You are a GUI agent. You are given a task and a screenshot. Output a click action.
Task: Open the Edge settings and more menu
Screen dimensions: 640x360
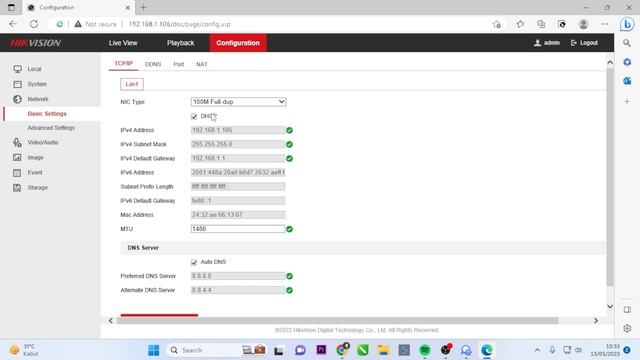click(x=605, y=24)
